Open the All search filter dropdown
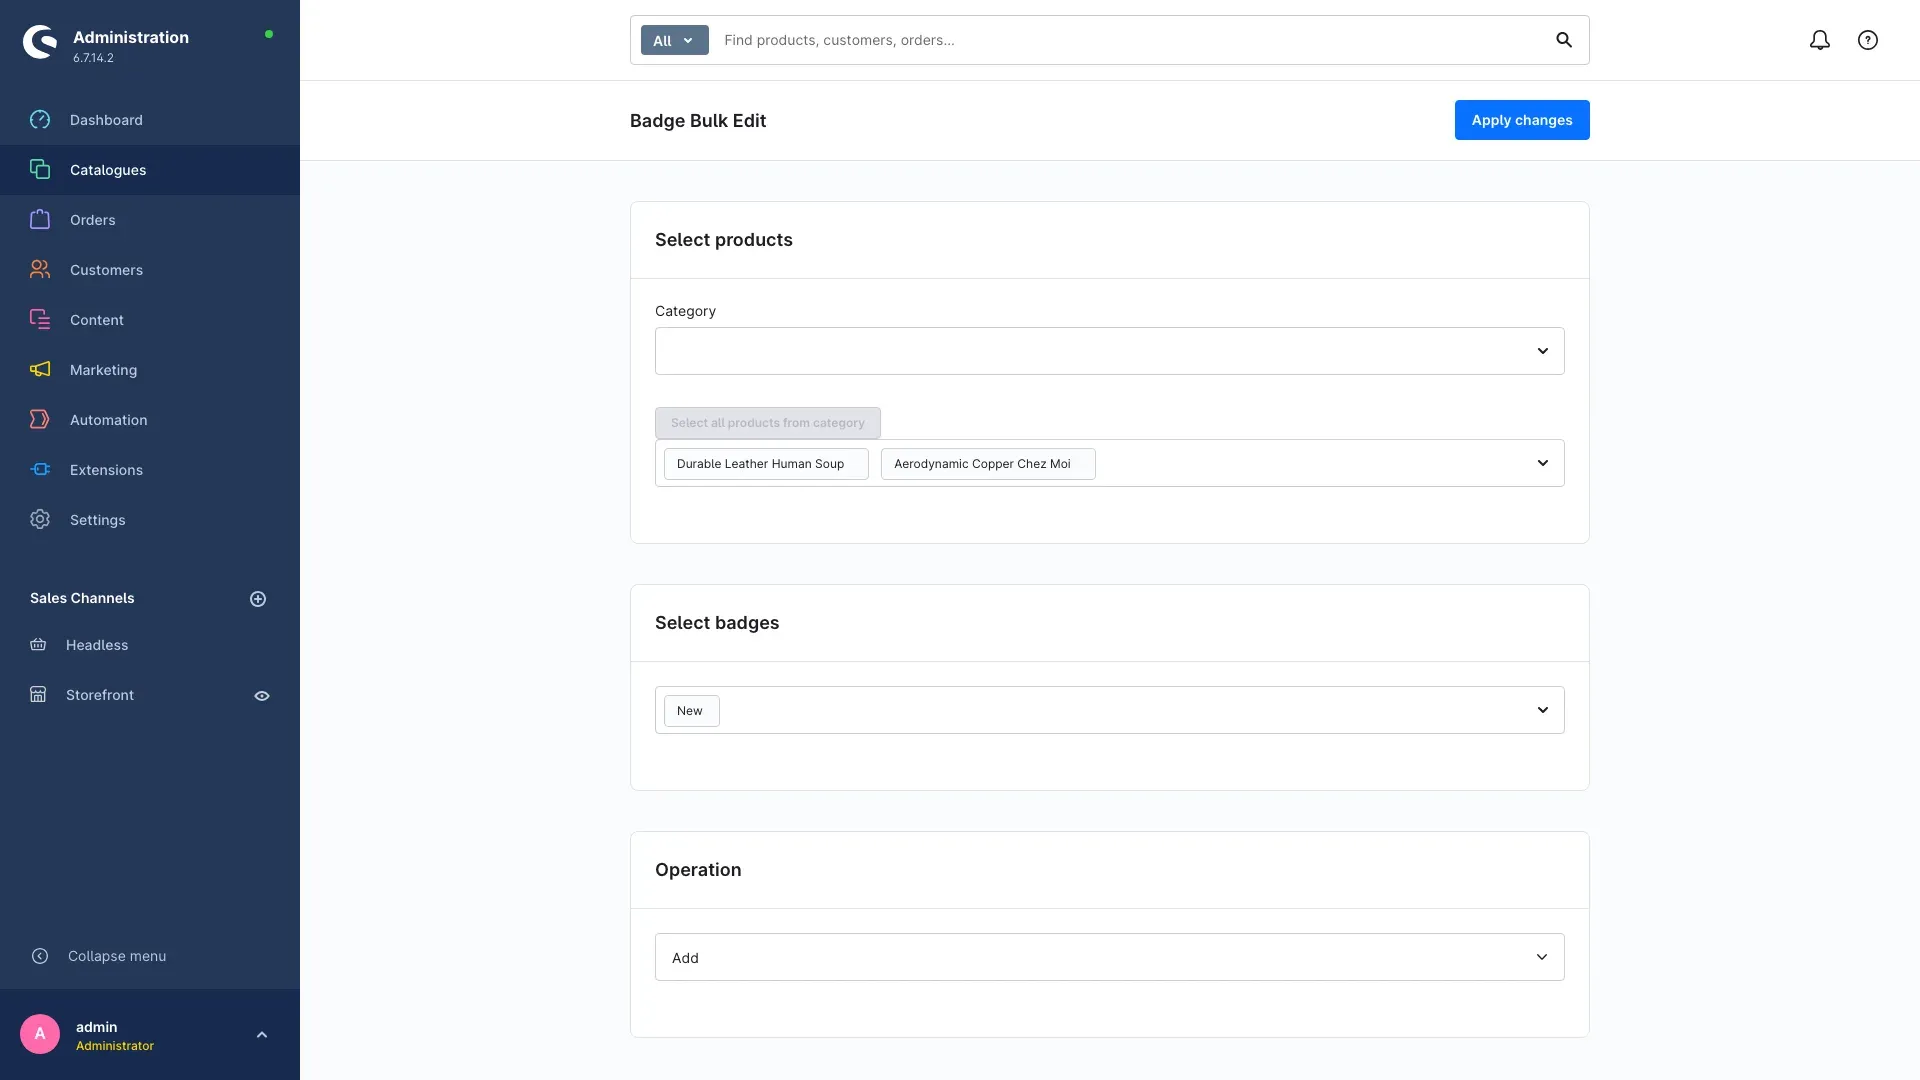Image resolution: width=1920 pixels, height=1080 pixels. [x=674, y=40]
